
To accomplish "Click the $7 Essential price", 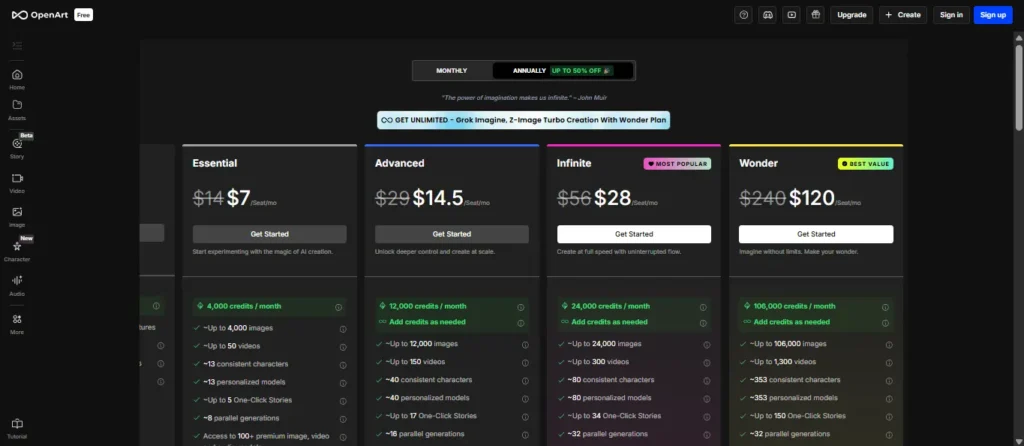I will pos(238,198).
